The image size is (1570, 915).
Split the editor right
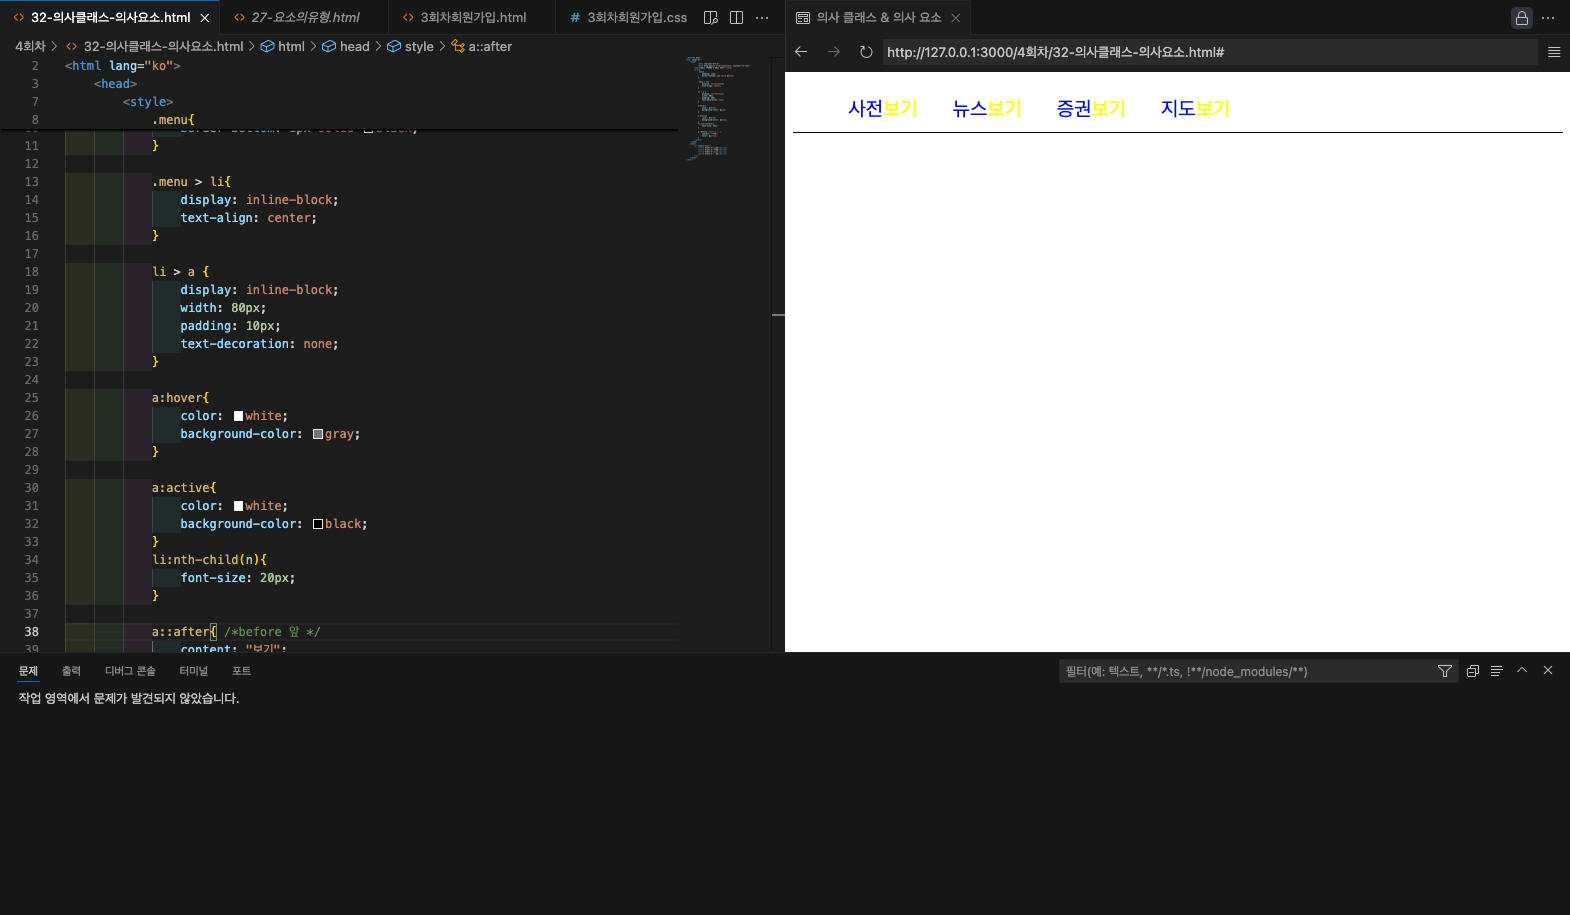736,17
